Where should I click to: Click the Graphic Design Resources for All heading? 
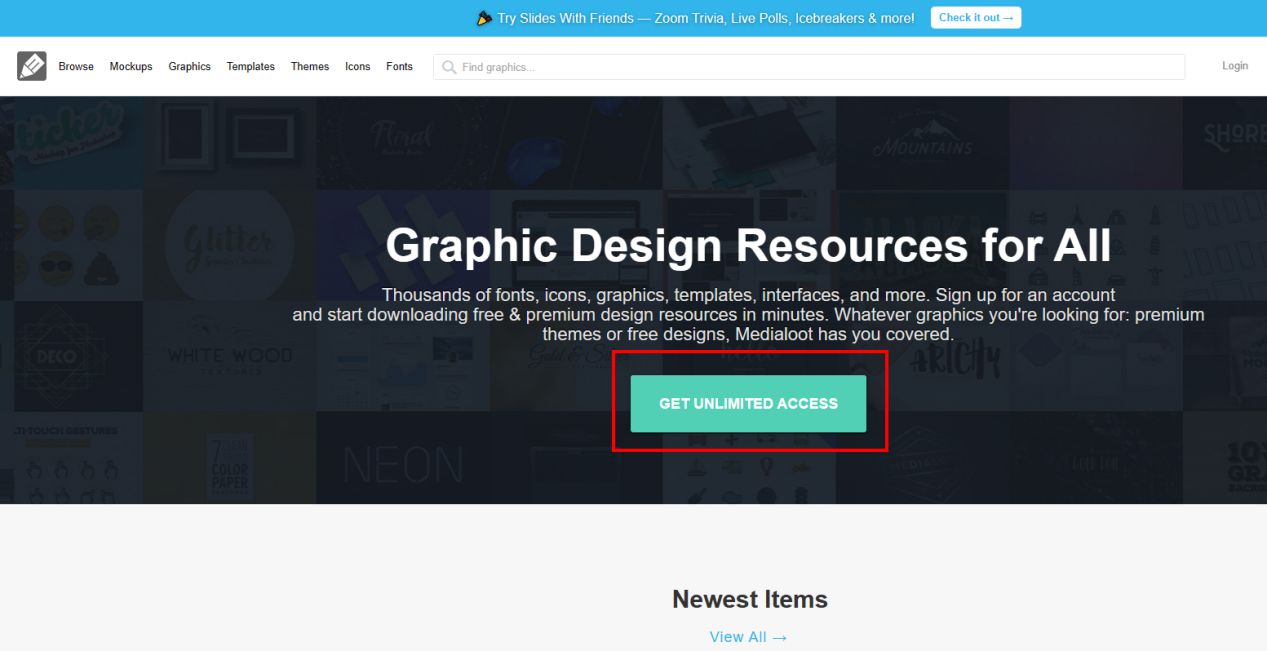coord(748,246)
